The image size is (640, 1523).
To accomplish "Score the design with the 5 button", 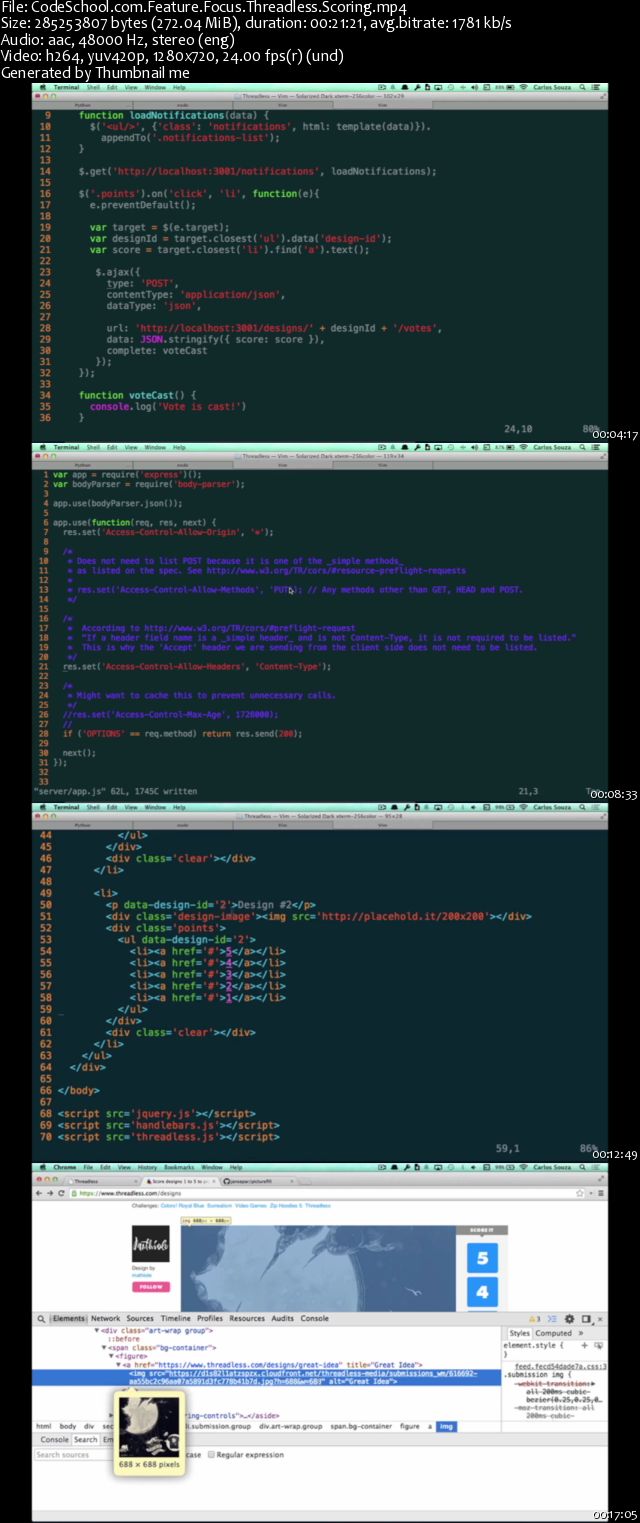I will [x=482, y=1257].
